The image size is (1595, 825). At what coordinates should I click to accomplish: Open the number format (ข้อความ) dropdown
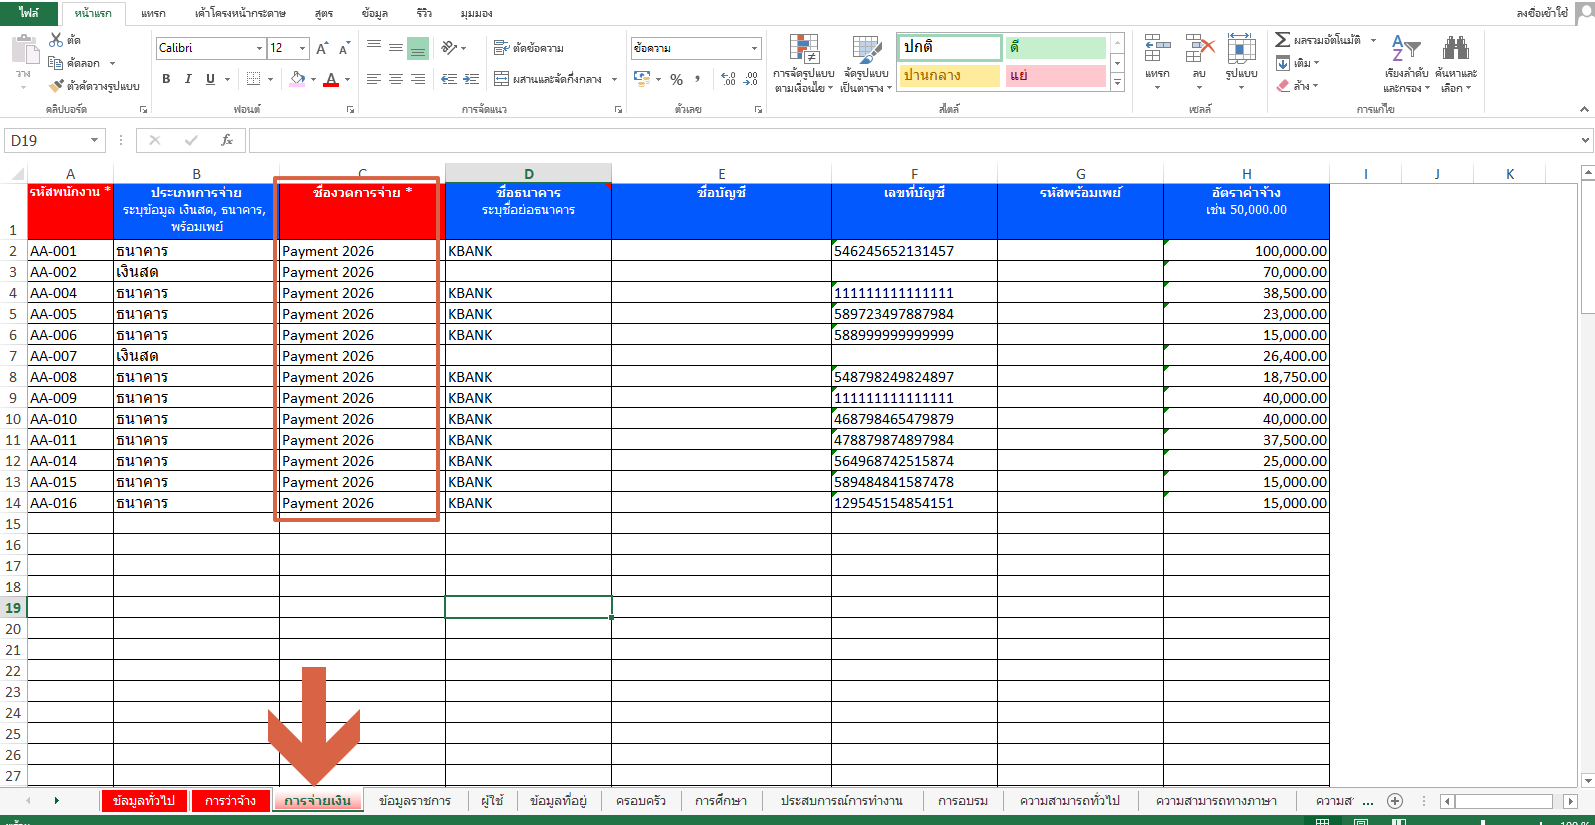754,48
